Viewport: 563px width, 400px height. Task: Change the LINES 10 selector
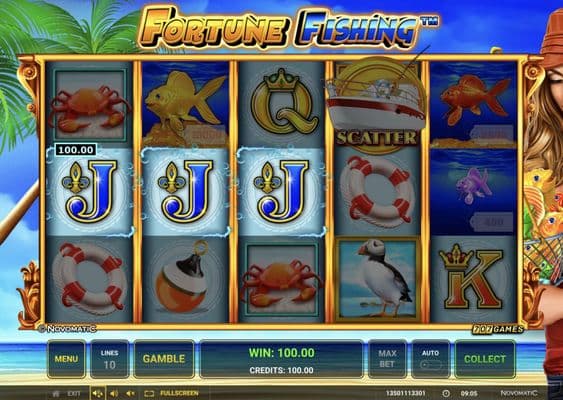pyautogui.click(x=110, y=359)
